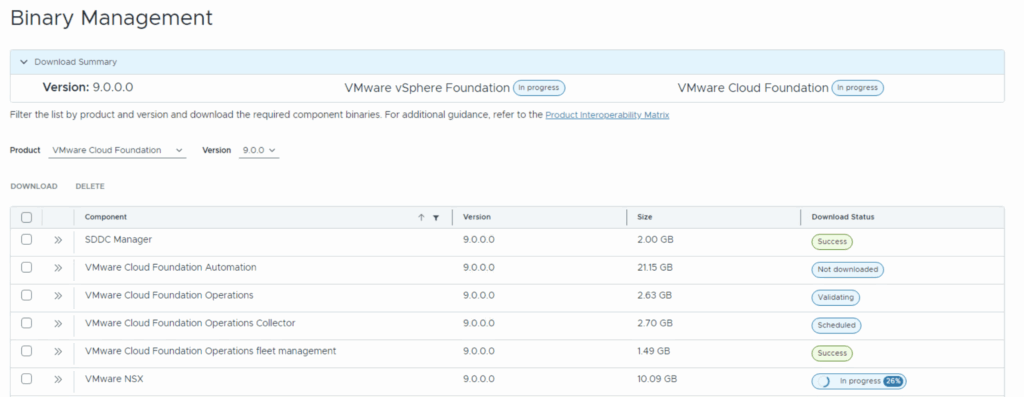Expand the VMware Cloud Foundation Operations Collector row details
The width and height of the screenshot is (1024, 397).
click(58, 323)
